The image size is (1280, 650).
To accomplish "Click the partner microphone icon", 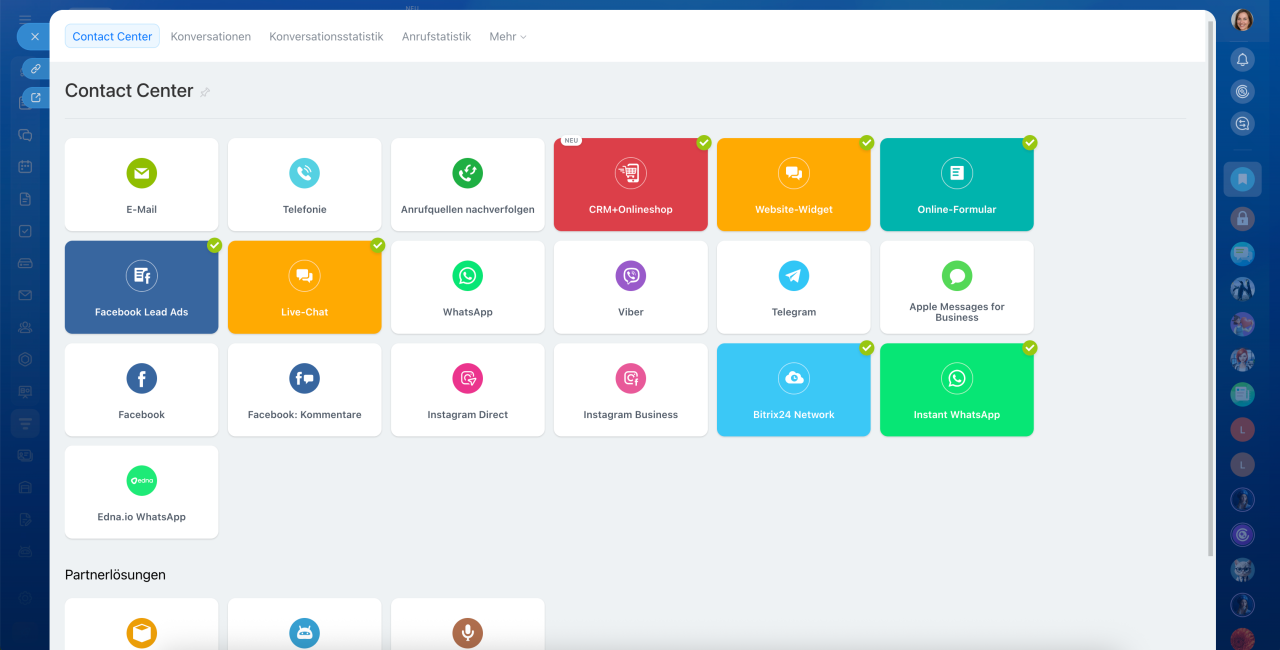I will (x=467, y=633).
